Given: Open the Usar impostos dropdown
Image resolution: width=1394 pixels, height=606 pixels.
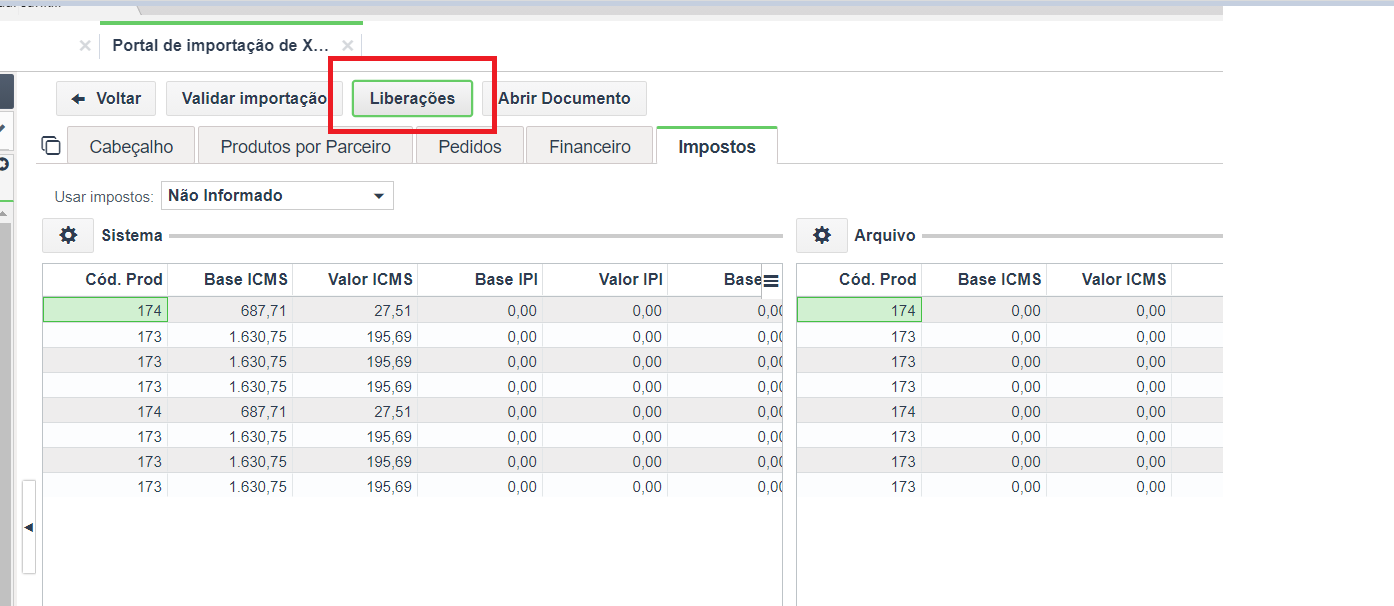Looking at the screenshot, I should tap(277, 196).
